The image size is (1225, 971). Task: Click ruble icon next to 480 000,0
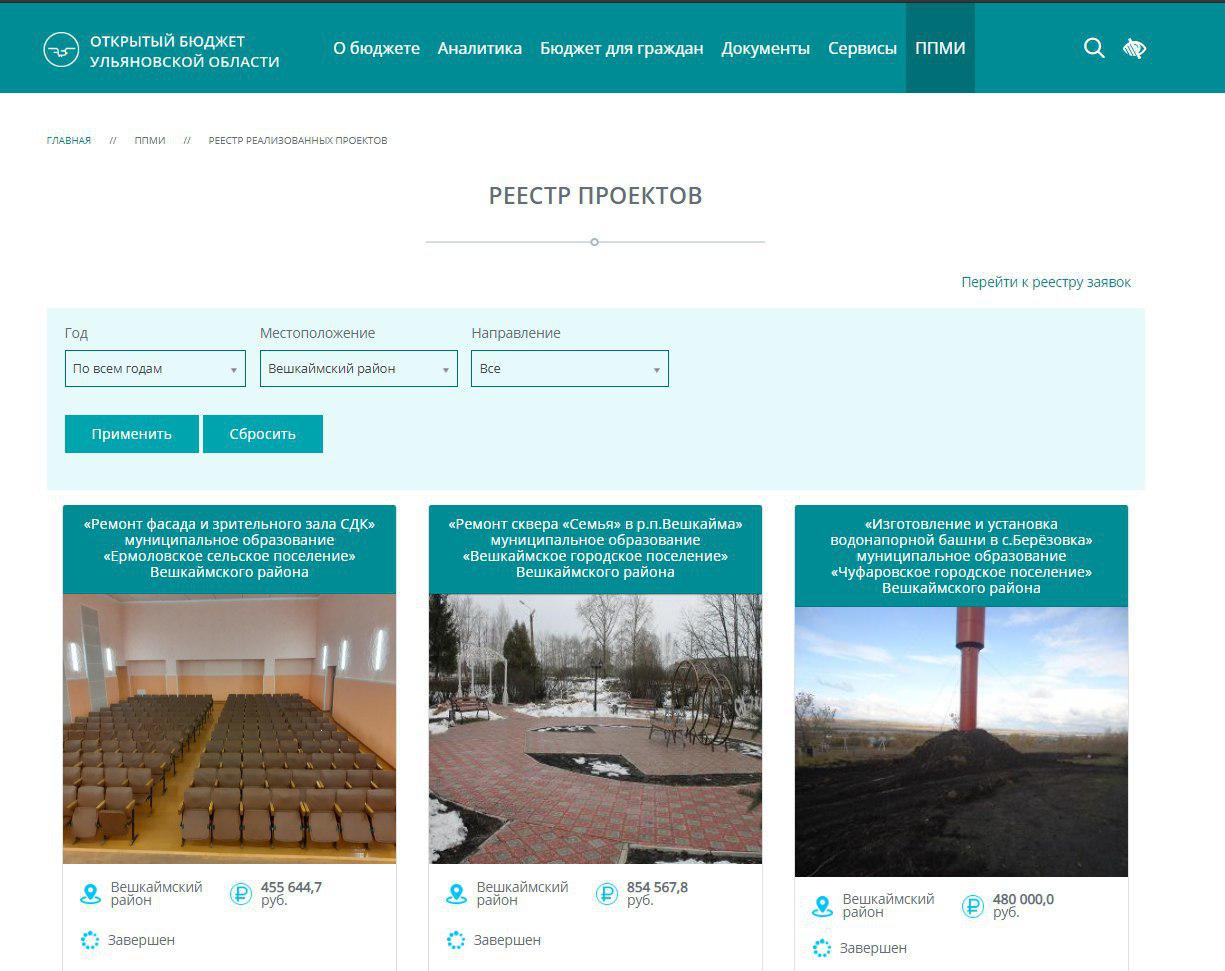[973, 906]
